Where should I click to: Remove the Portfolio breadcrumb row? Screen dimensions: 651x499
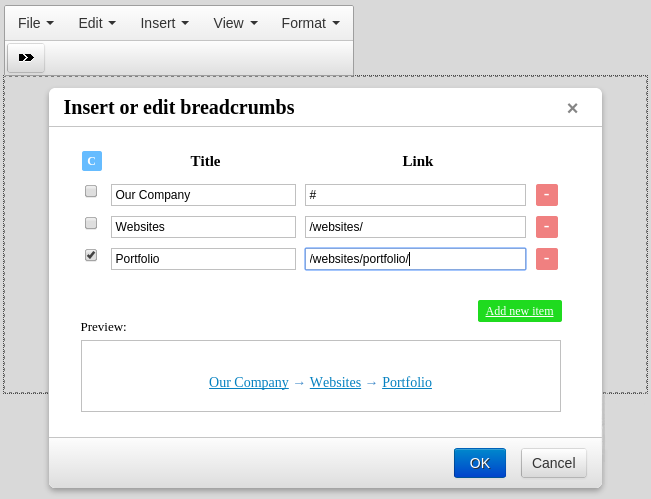click(x=546, y=259)
